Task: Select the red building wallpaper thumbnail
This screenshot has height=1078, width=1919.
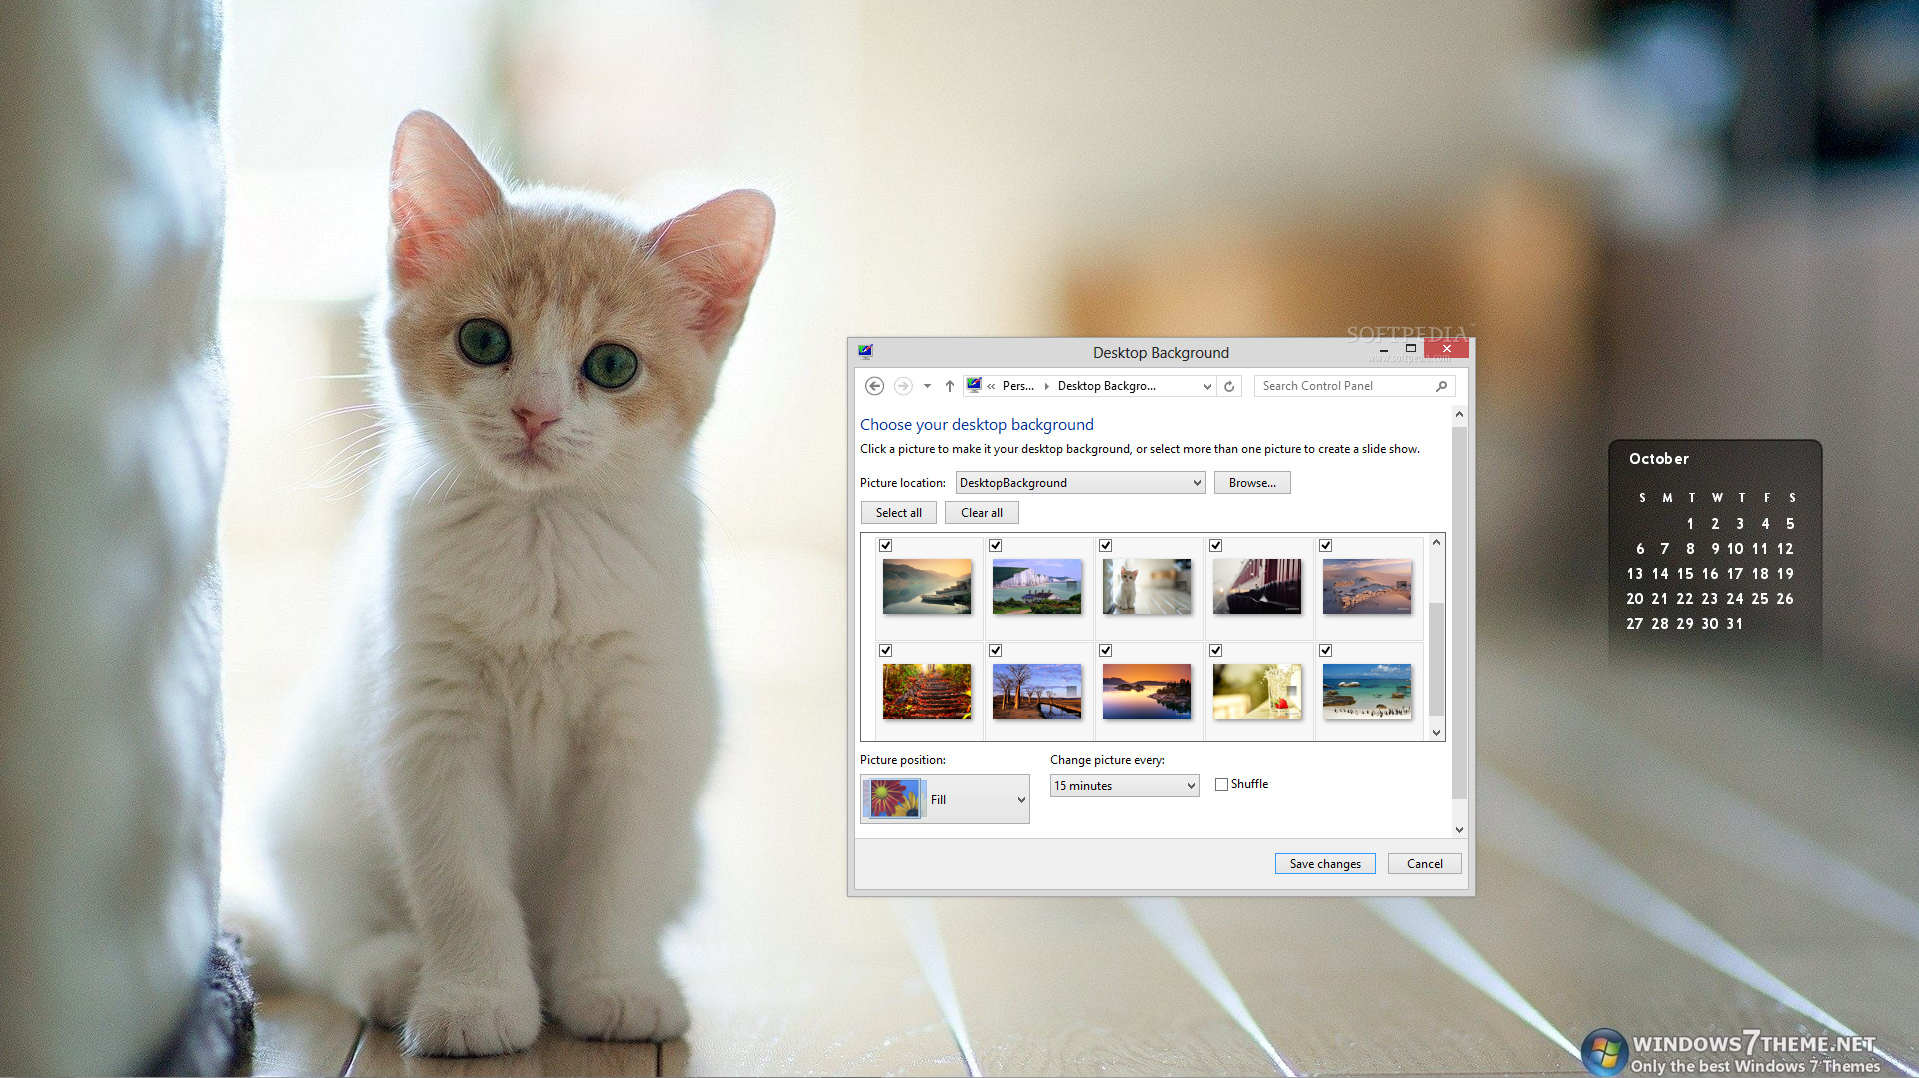Action: tap(1257, 587)
